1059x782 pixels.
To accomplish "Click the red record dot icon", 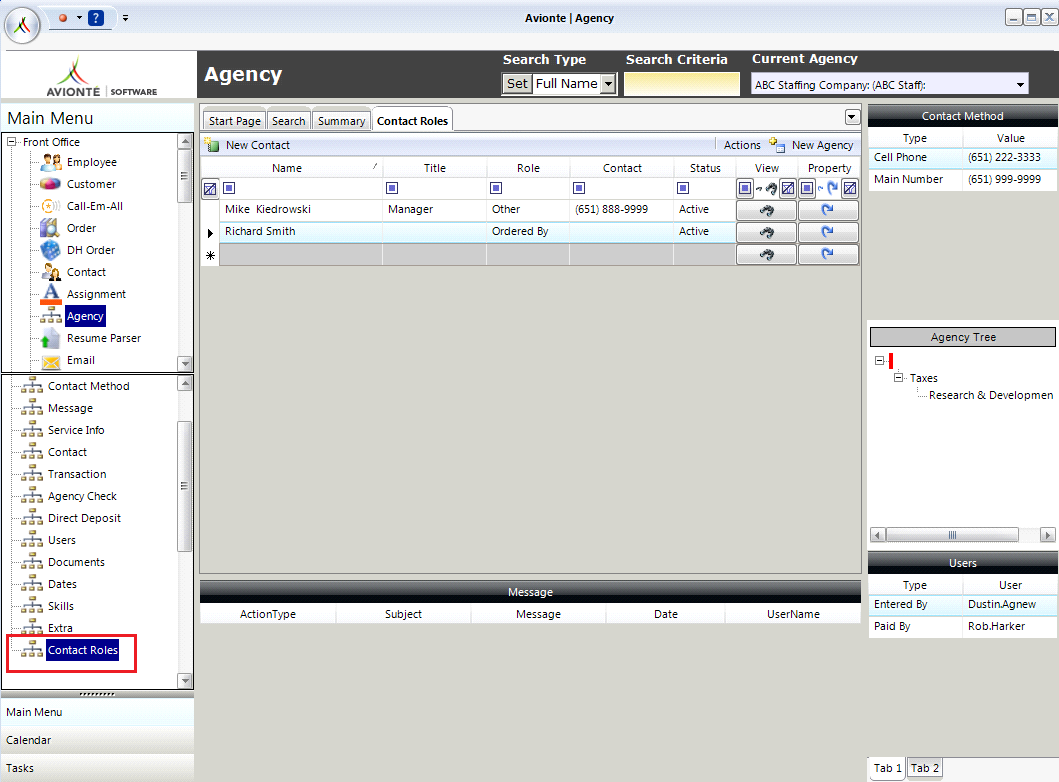I will [63, 18].
